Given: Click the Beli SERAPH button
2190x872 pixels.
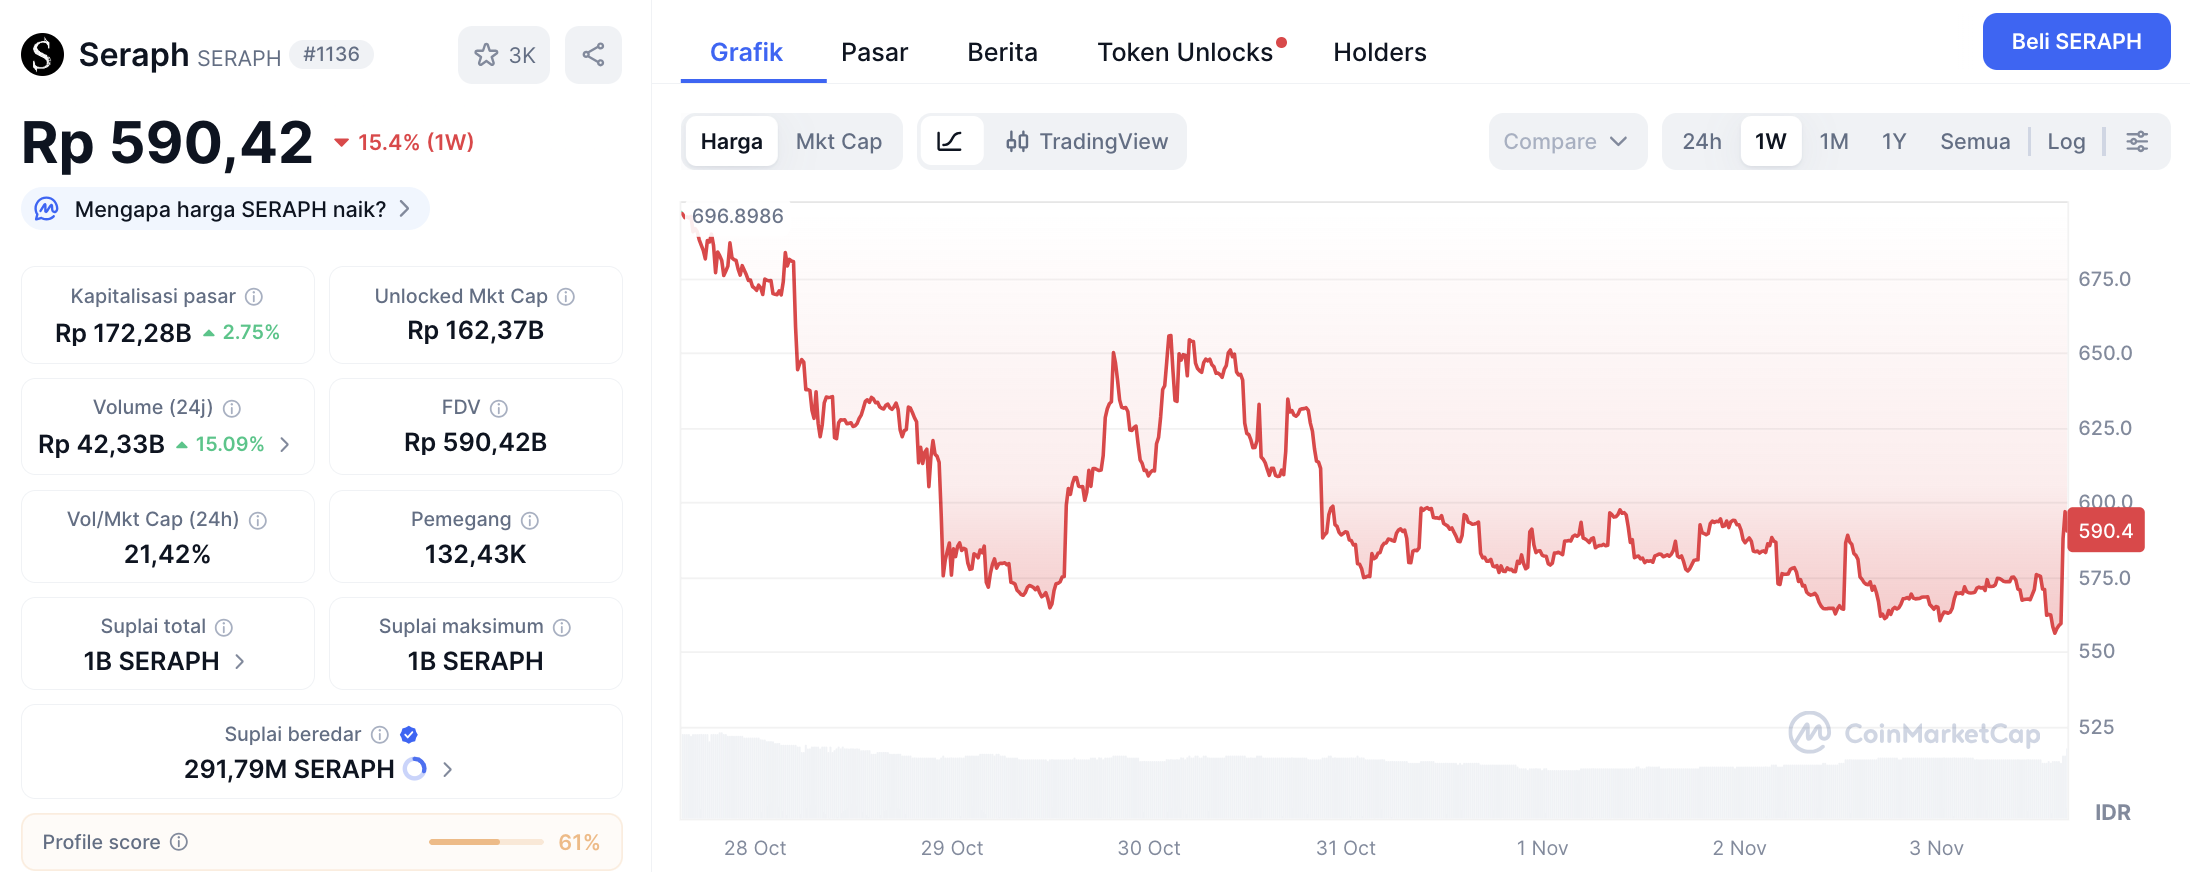Looking at the screenshot, I should pos(2076,42).
